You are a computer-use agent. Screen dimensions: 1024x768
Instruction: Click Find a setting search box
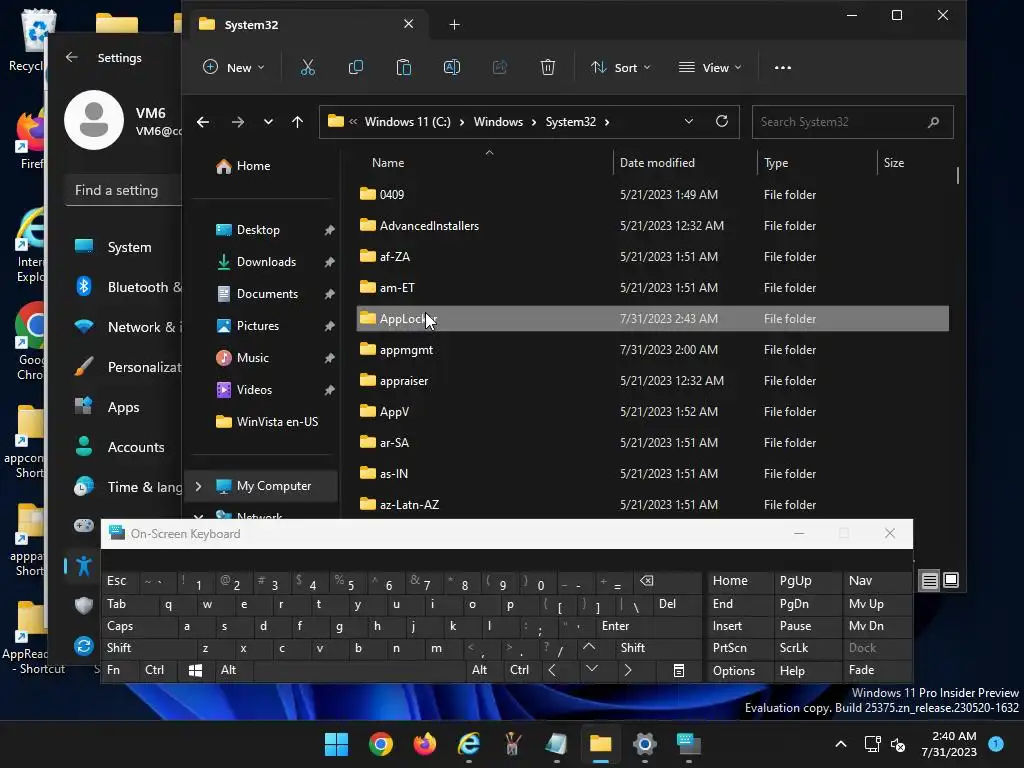tap(123, 190)
